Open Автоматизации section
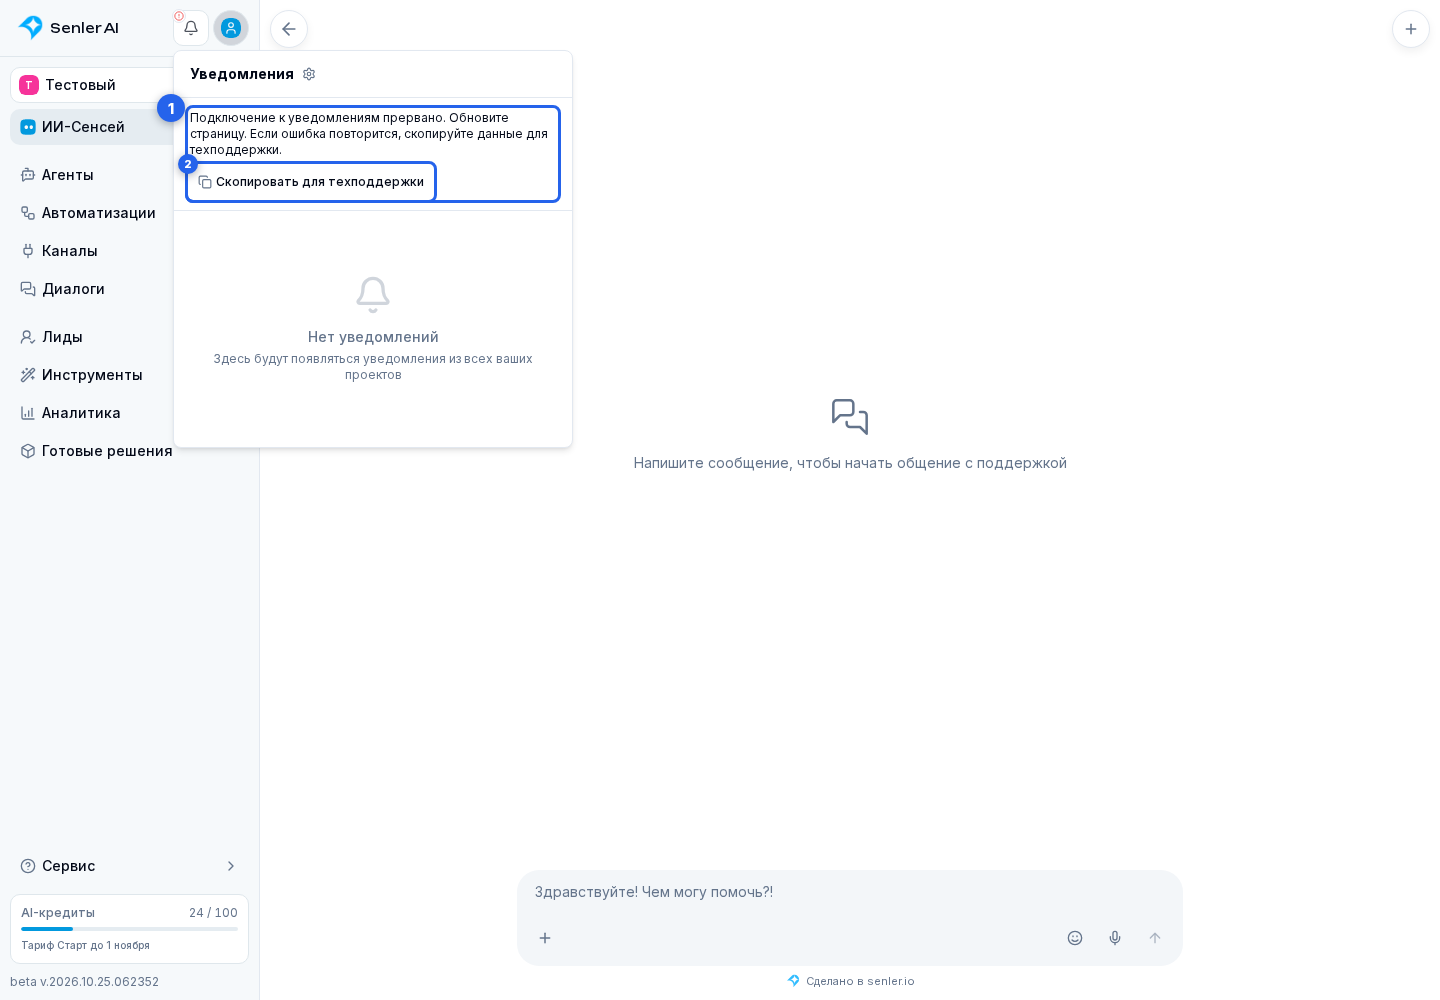 (x=92, y=213)
